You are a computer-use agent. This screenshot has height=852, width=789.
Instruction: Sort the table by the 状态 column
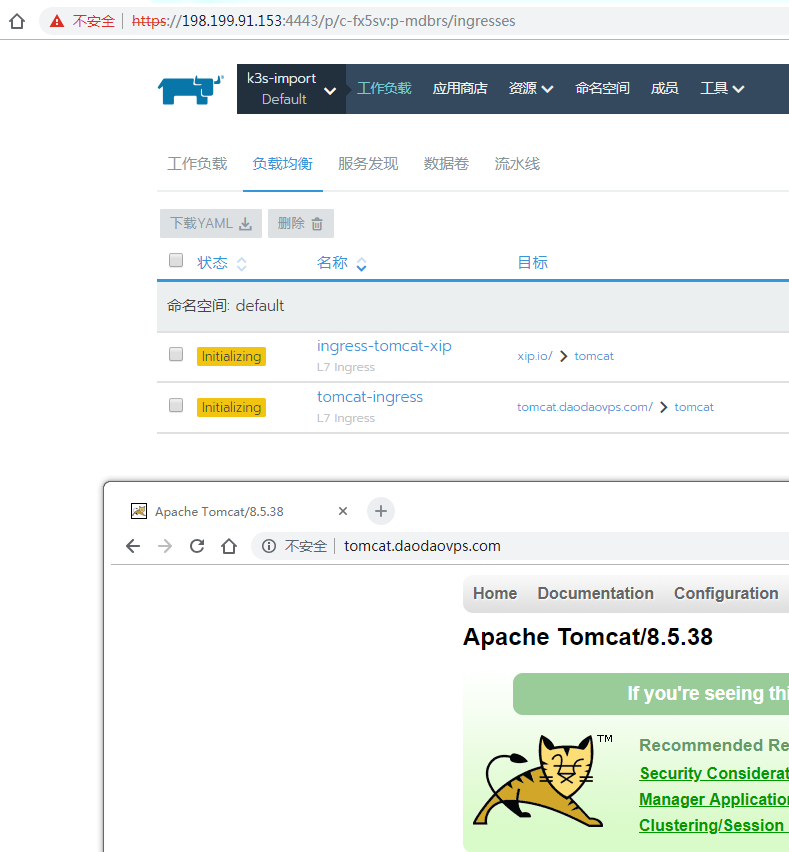pos(222,263)
